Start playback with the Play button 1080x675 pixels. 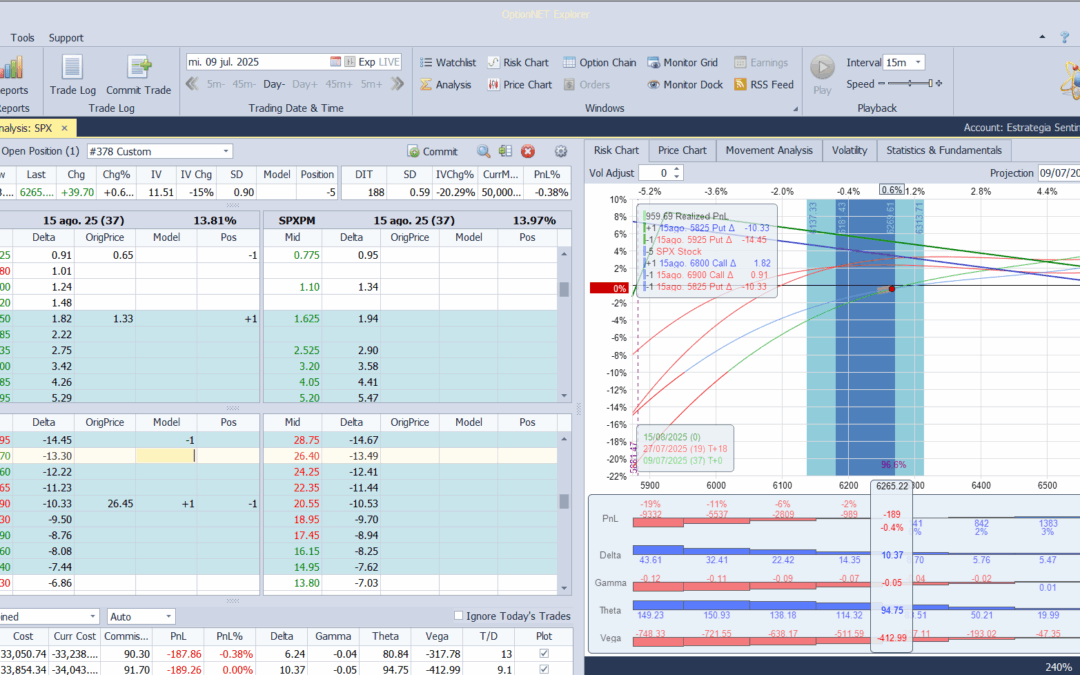click(822, 74)
